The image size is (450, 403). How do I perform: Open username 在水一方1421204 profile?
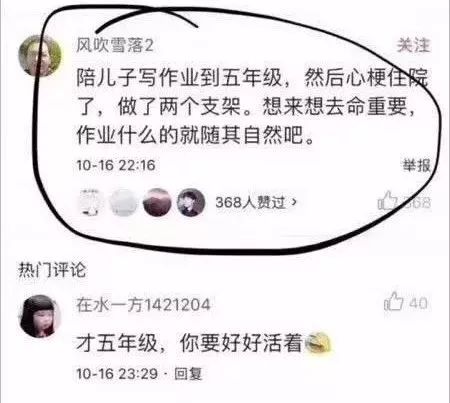pos(143,304)
